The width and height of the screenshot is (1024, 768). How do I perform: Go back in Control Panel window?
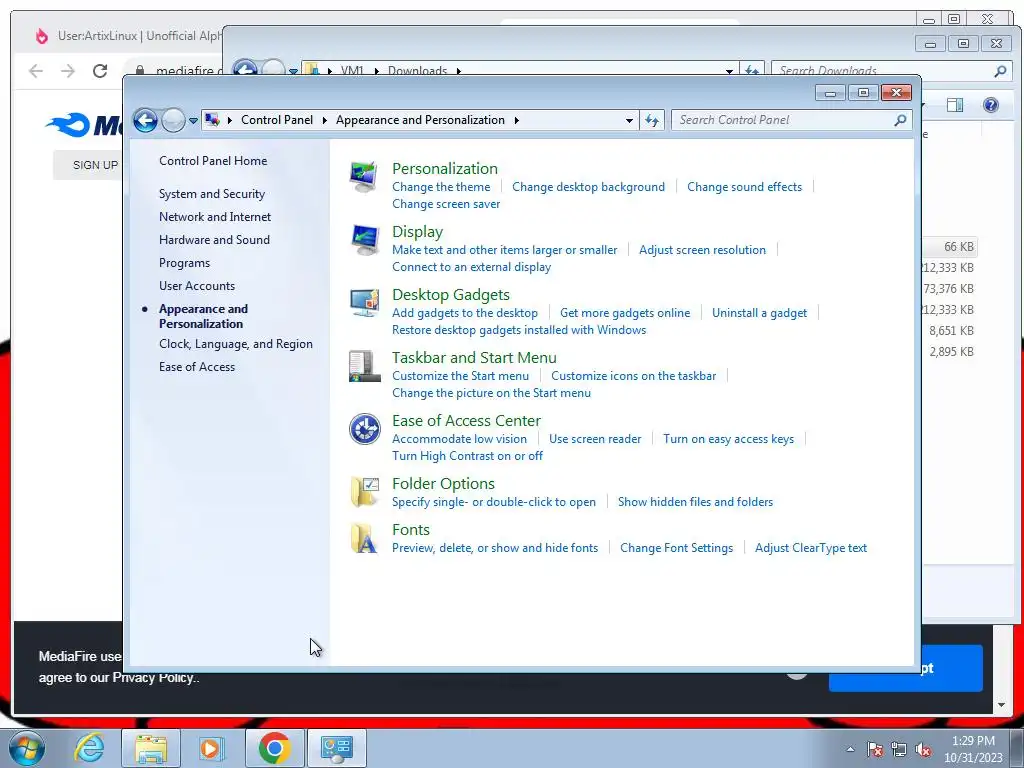click(145, 120)
